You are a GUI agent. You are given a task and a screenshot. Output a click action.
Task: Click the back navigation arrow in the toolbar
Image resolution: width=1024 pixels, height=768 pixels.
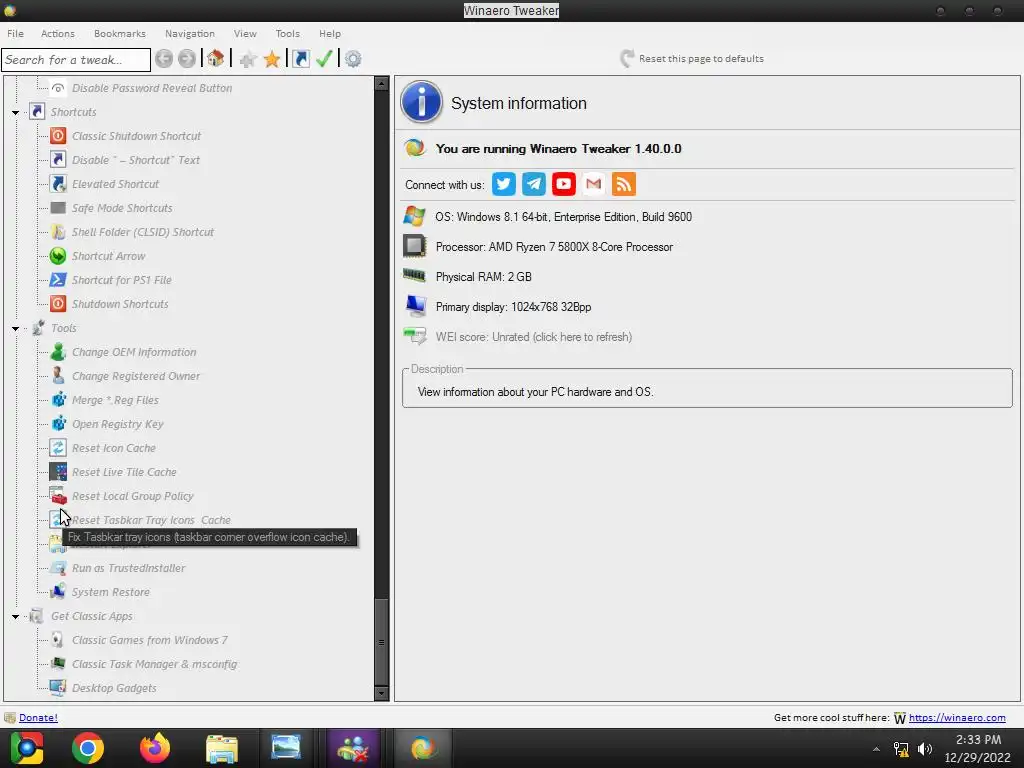[x=164, y=59]
